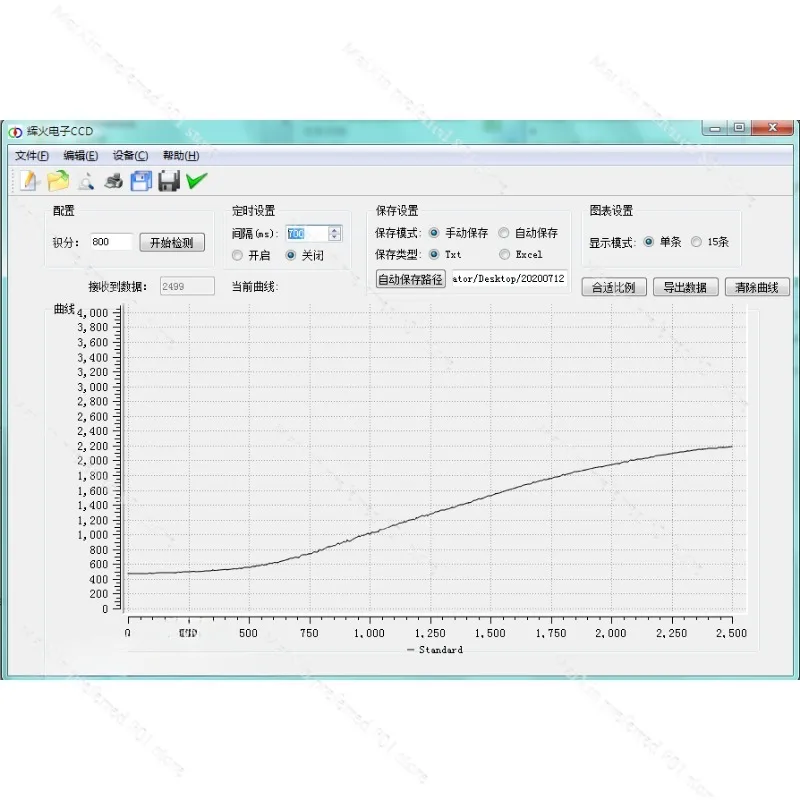Image resolution: width=800 pixels, height=800 pixels.
Task: Open the 文件(F) menu
Action: pyautogui.click(x=32, y=156)
